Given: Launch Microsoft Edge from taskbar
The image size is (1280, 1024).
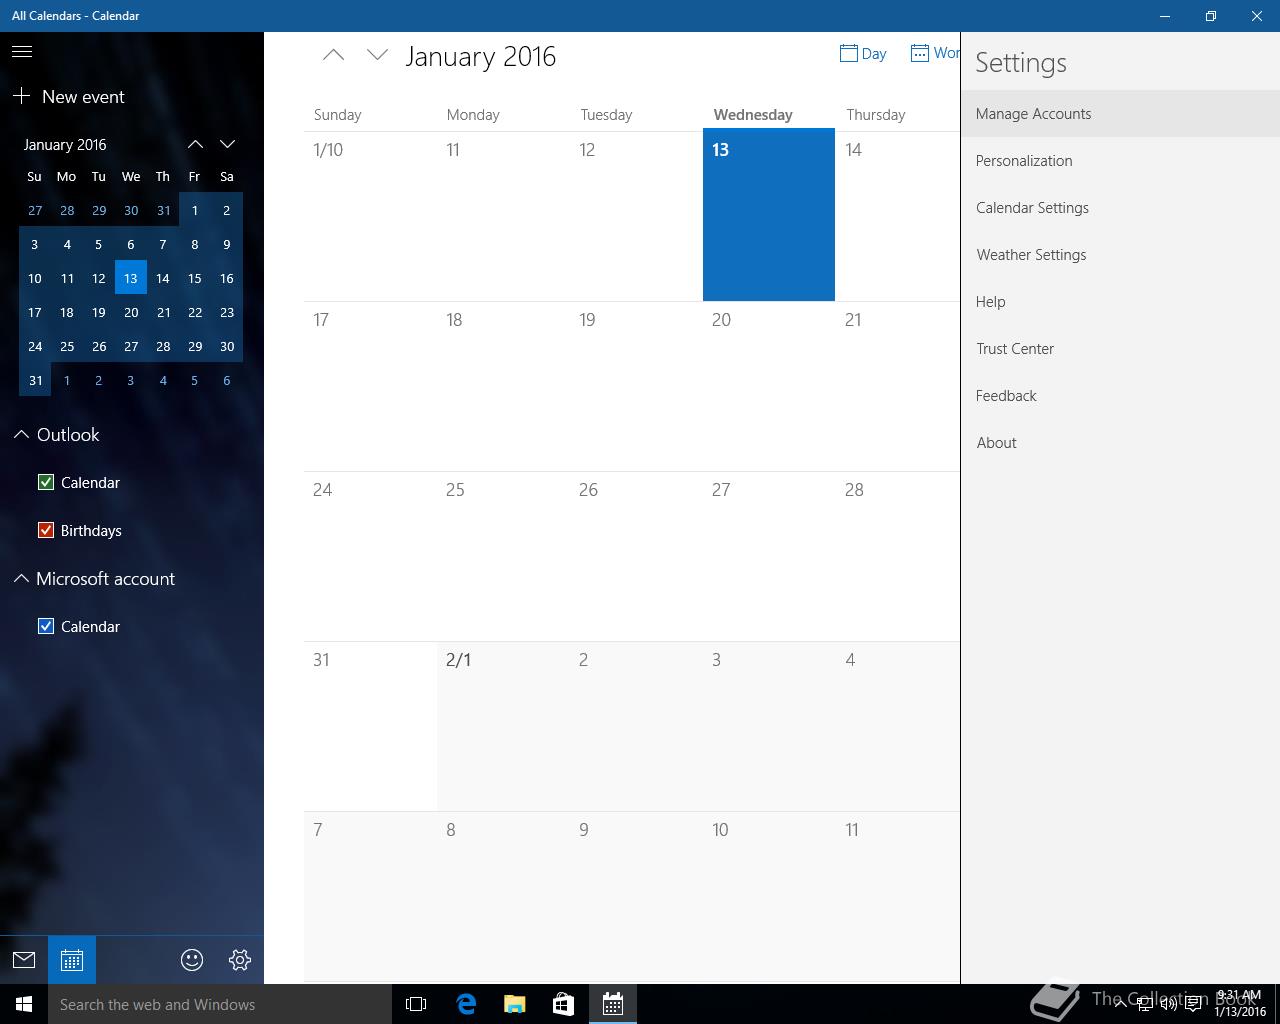Looking at the screenshot, I should [466, 1004].
